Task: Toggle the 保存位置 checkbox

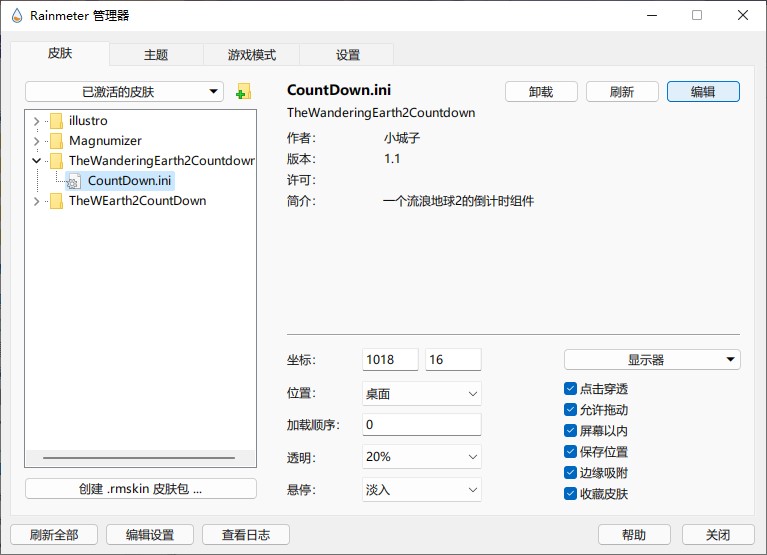Action: (570, 452)
